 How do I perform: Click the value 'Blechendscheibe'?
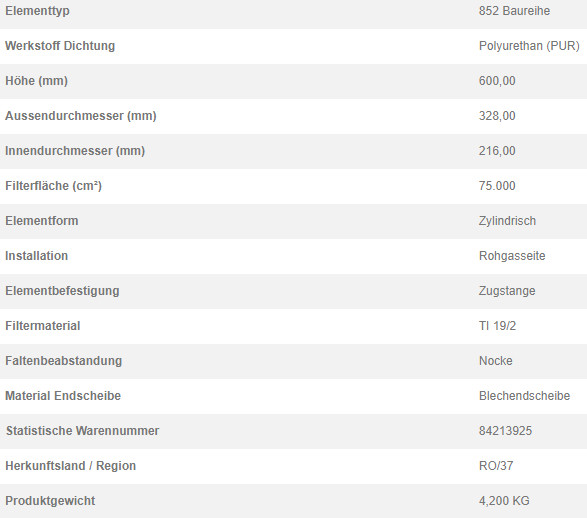tap(524, 396)
